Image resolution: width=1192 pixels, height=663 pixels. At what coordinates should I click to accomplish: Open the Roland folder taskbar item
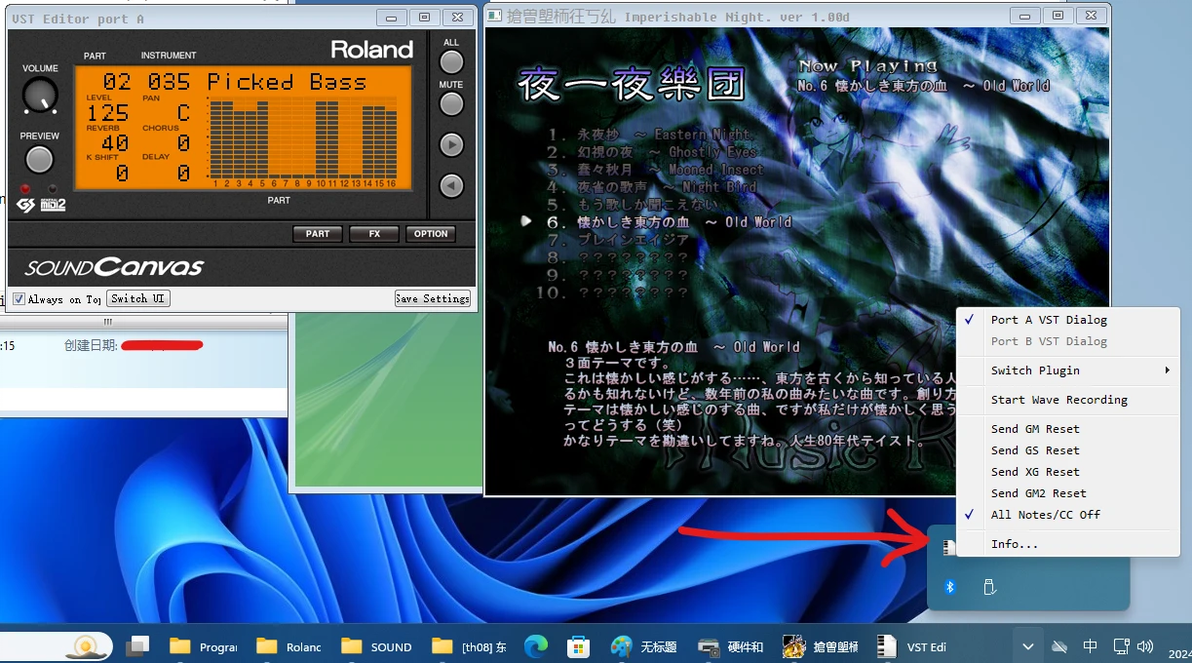pyautogui.click(x=289, y=647)
